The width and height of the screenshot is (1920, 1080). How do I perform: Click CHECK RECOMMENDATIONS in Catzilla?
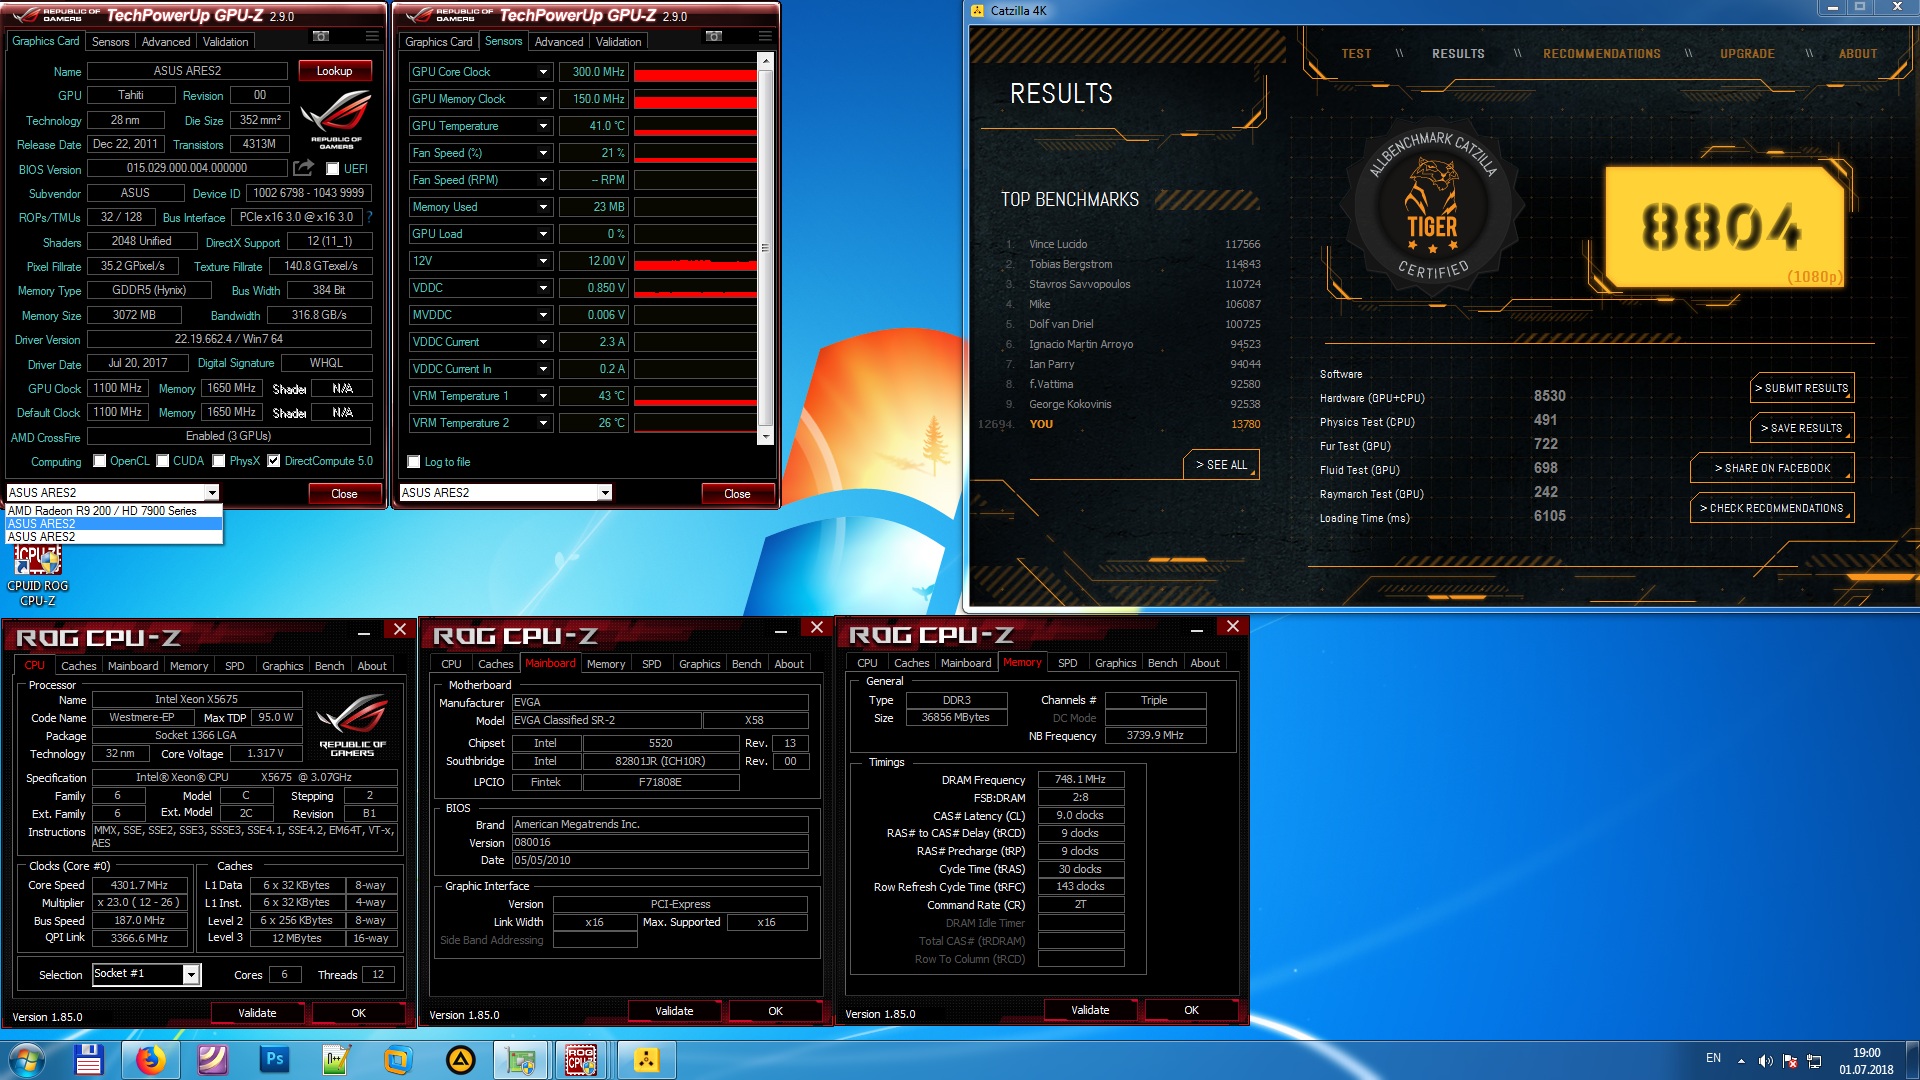click(x=1772, y=508)
